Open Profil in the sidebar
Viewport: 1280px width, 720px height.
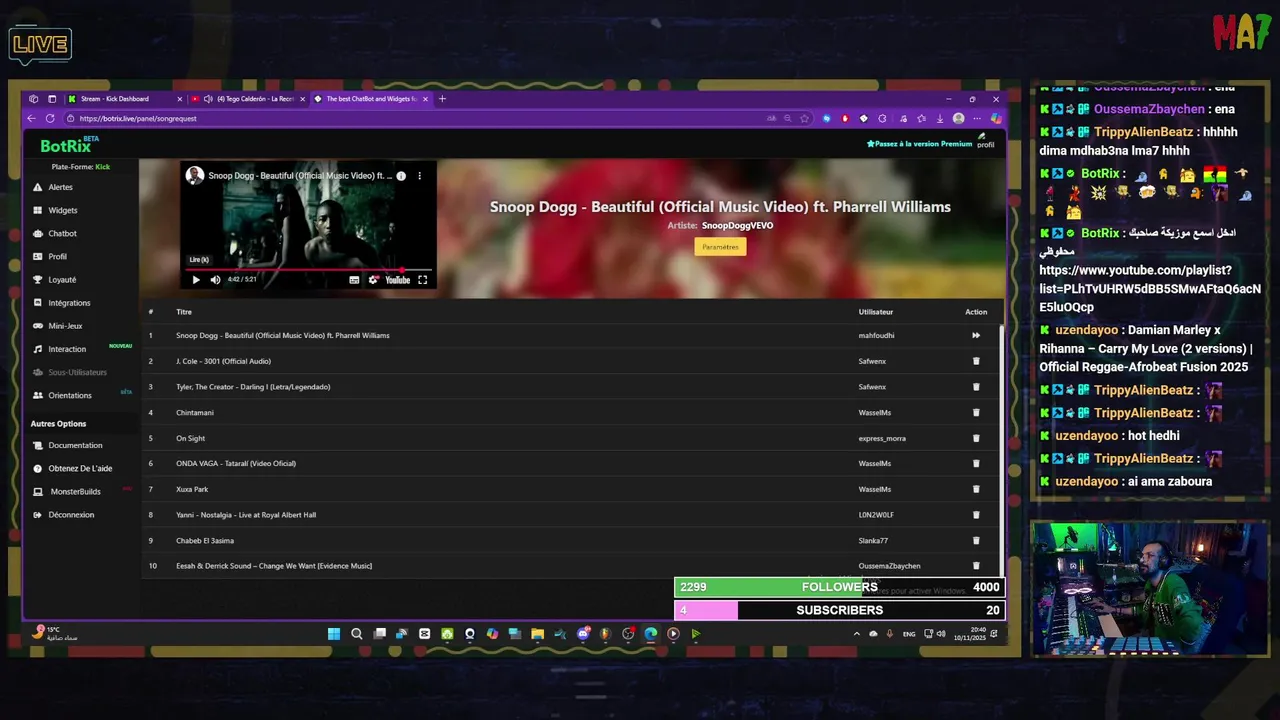click(57, 256)
